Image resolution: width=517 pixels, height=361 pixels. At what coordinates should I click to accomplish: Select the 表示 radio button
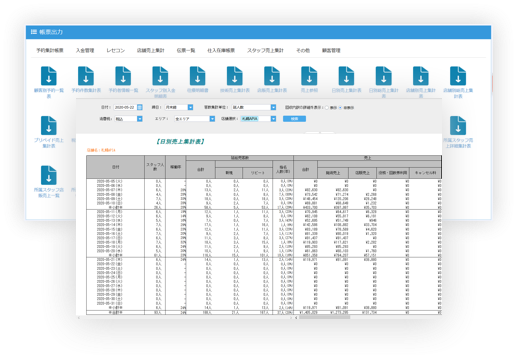pos(327,108)
